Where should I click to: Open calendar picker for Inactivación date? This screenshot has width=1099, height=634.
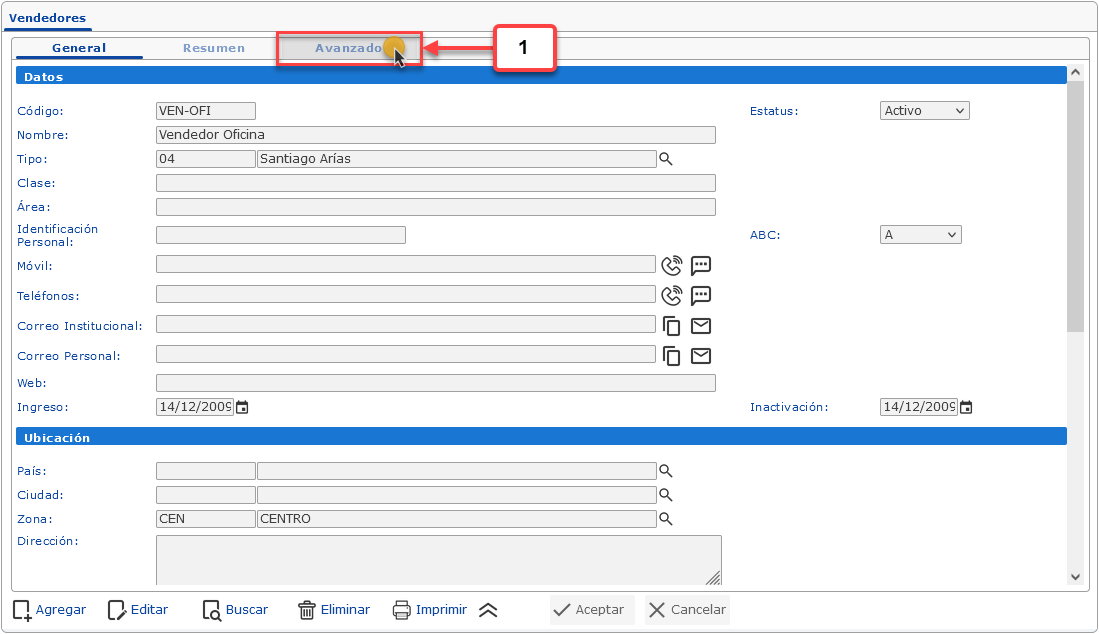click(x=966, y=407)
